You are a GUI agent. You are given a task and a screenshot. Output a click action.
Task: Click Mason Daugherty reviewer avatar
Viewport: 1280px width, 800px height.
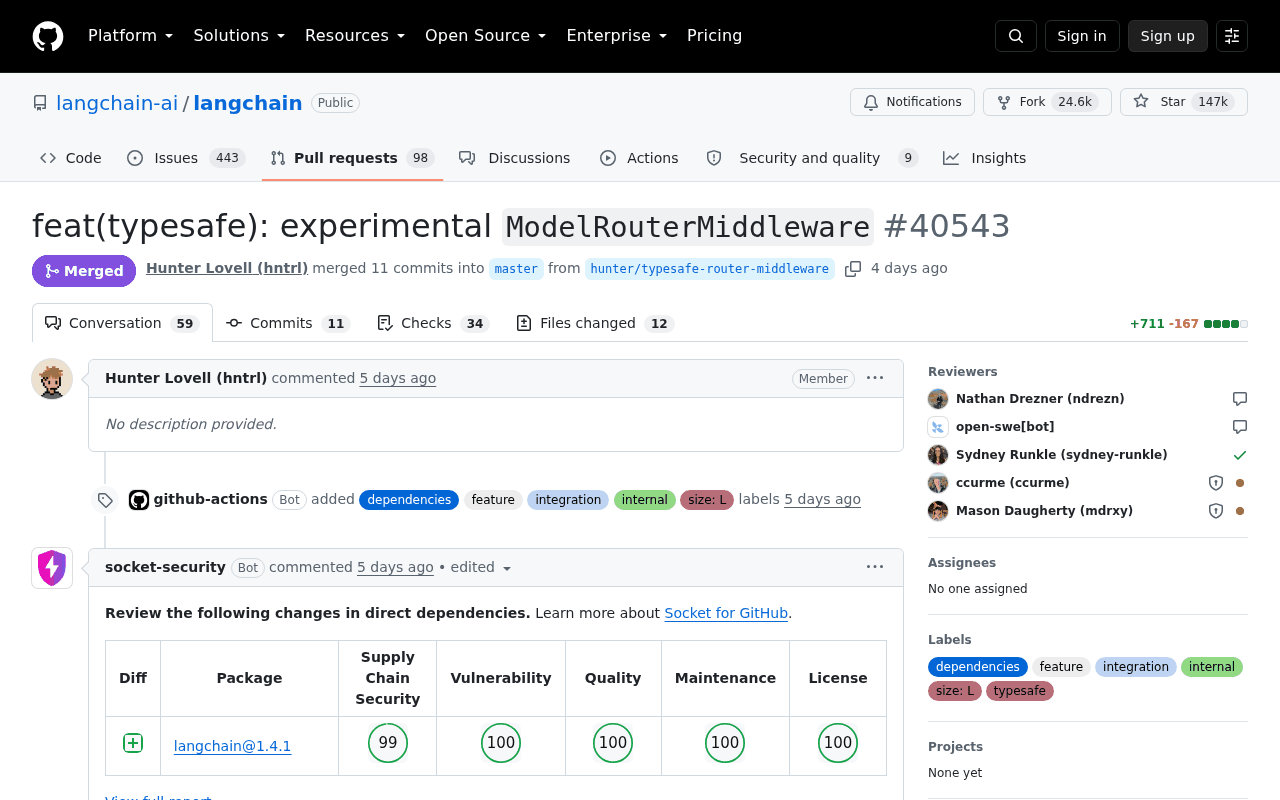coord(938,511)
